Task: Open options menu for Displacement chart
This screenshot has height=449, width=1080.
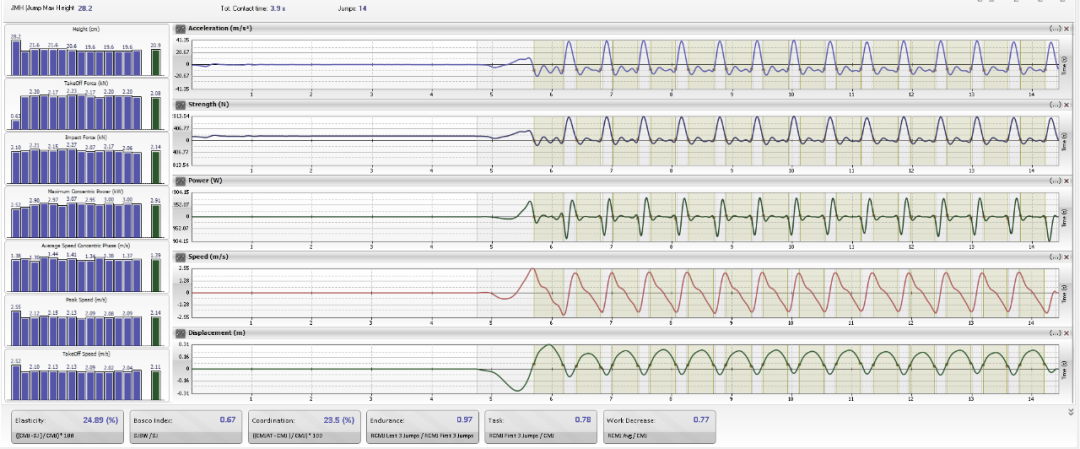Action: coord(1054,333)
